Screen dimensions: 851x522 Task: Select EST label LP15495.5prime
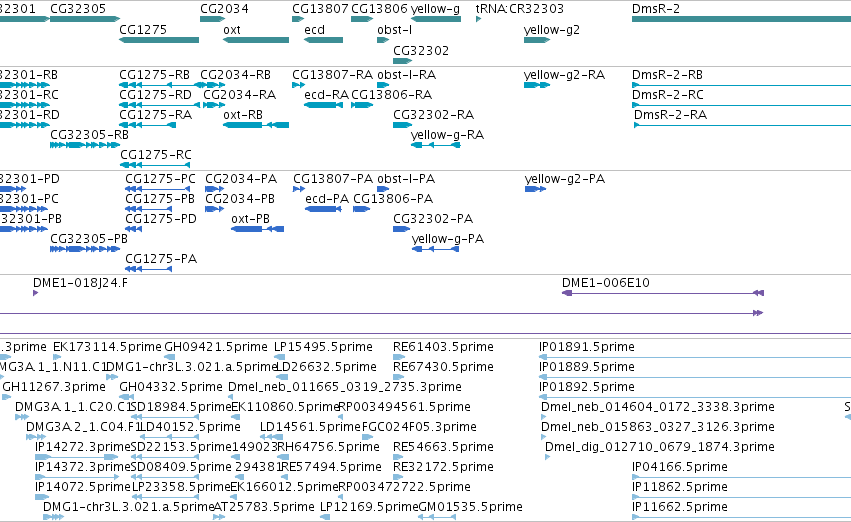(x=323, y=347)
